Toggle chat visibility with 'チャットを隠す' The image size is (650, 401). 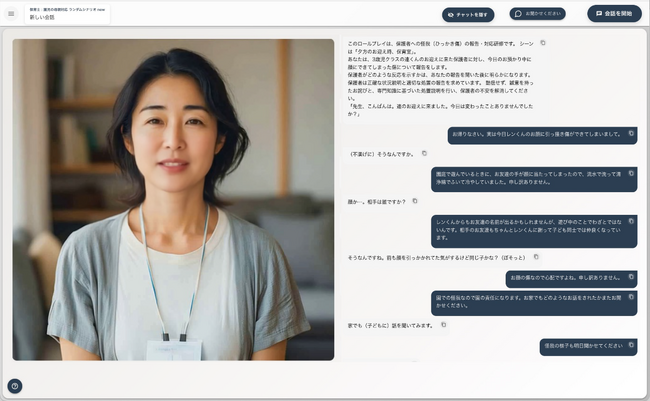coord(468,14)
